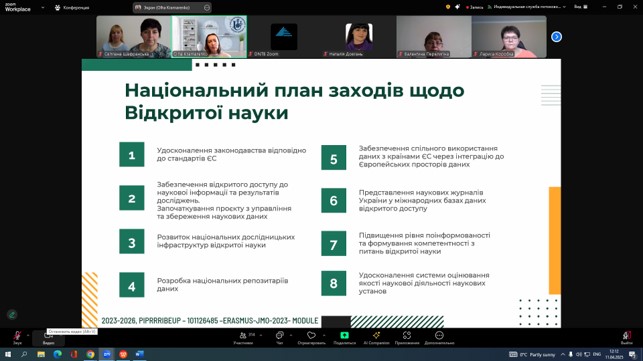Viewport: 643px width, 361px height.
Task: Click text 'Розробка національних репозитаріїв даних'
Action: (x=223, y=285)
